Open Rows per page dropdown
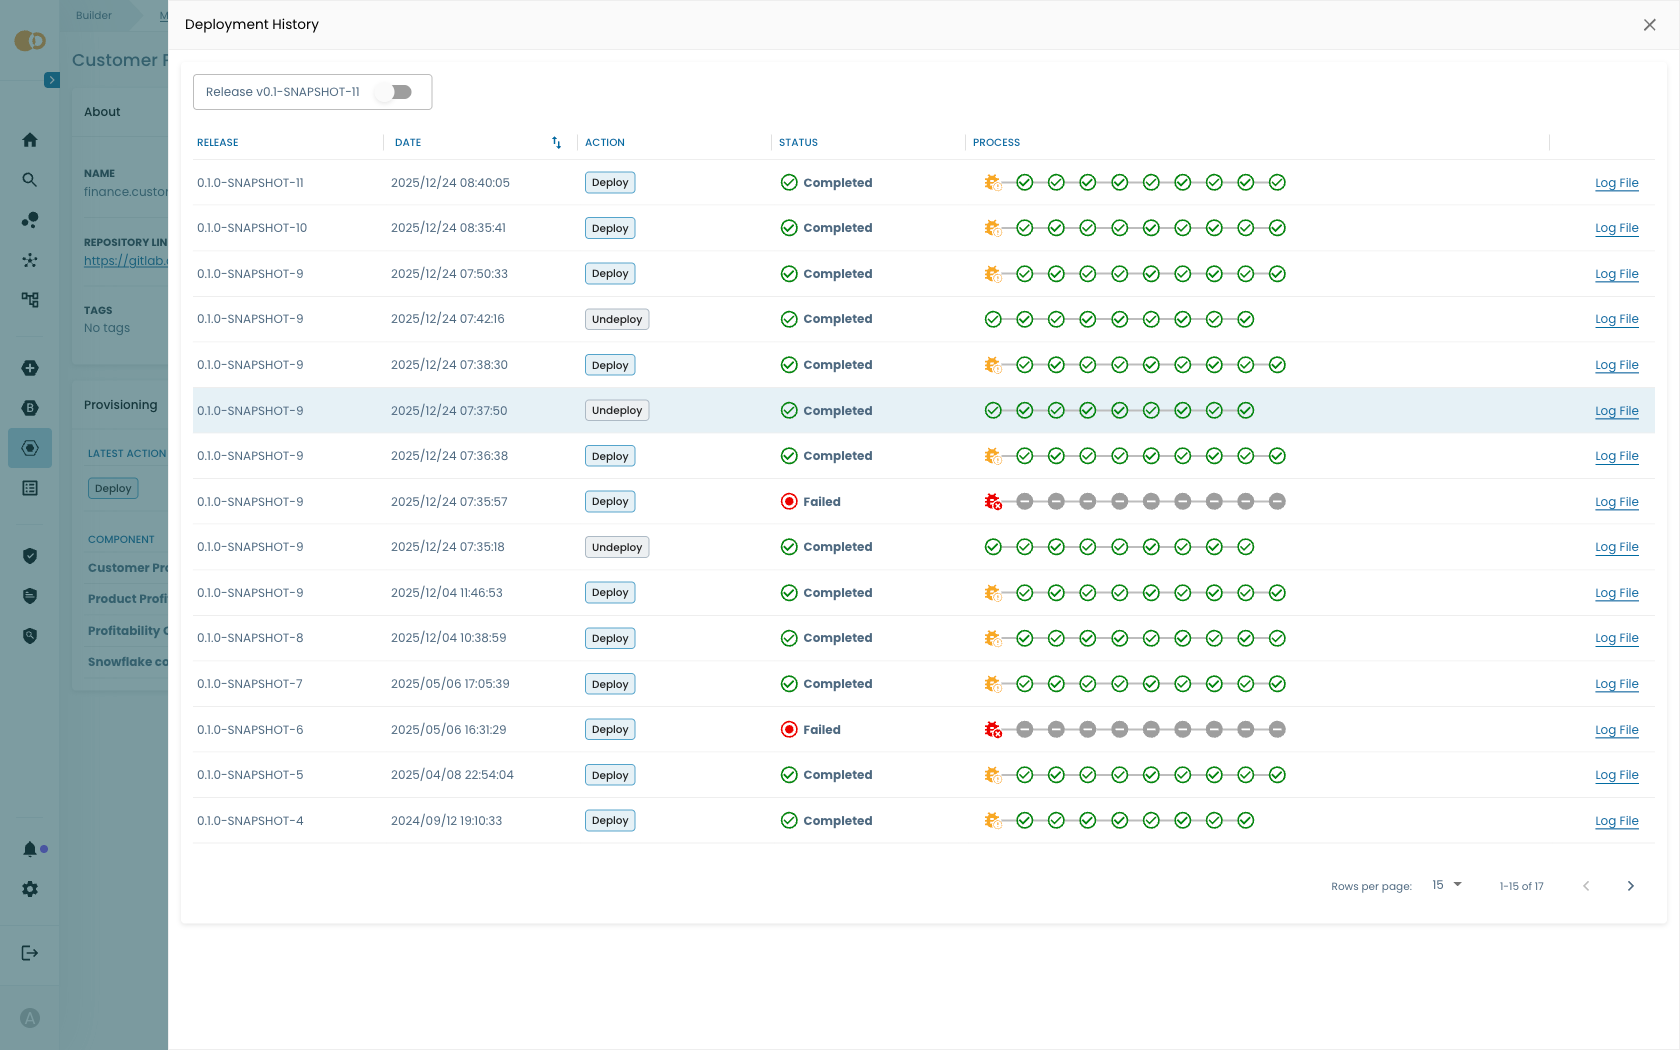 1447,885
